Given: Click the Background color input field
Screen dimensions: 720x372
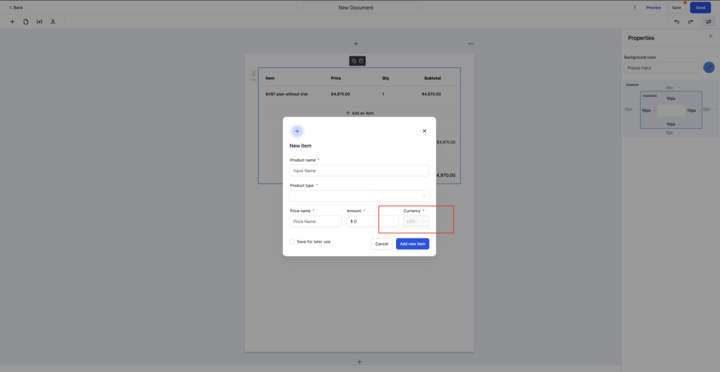Looking at the screenshot, I should 661,68.
